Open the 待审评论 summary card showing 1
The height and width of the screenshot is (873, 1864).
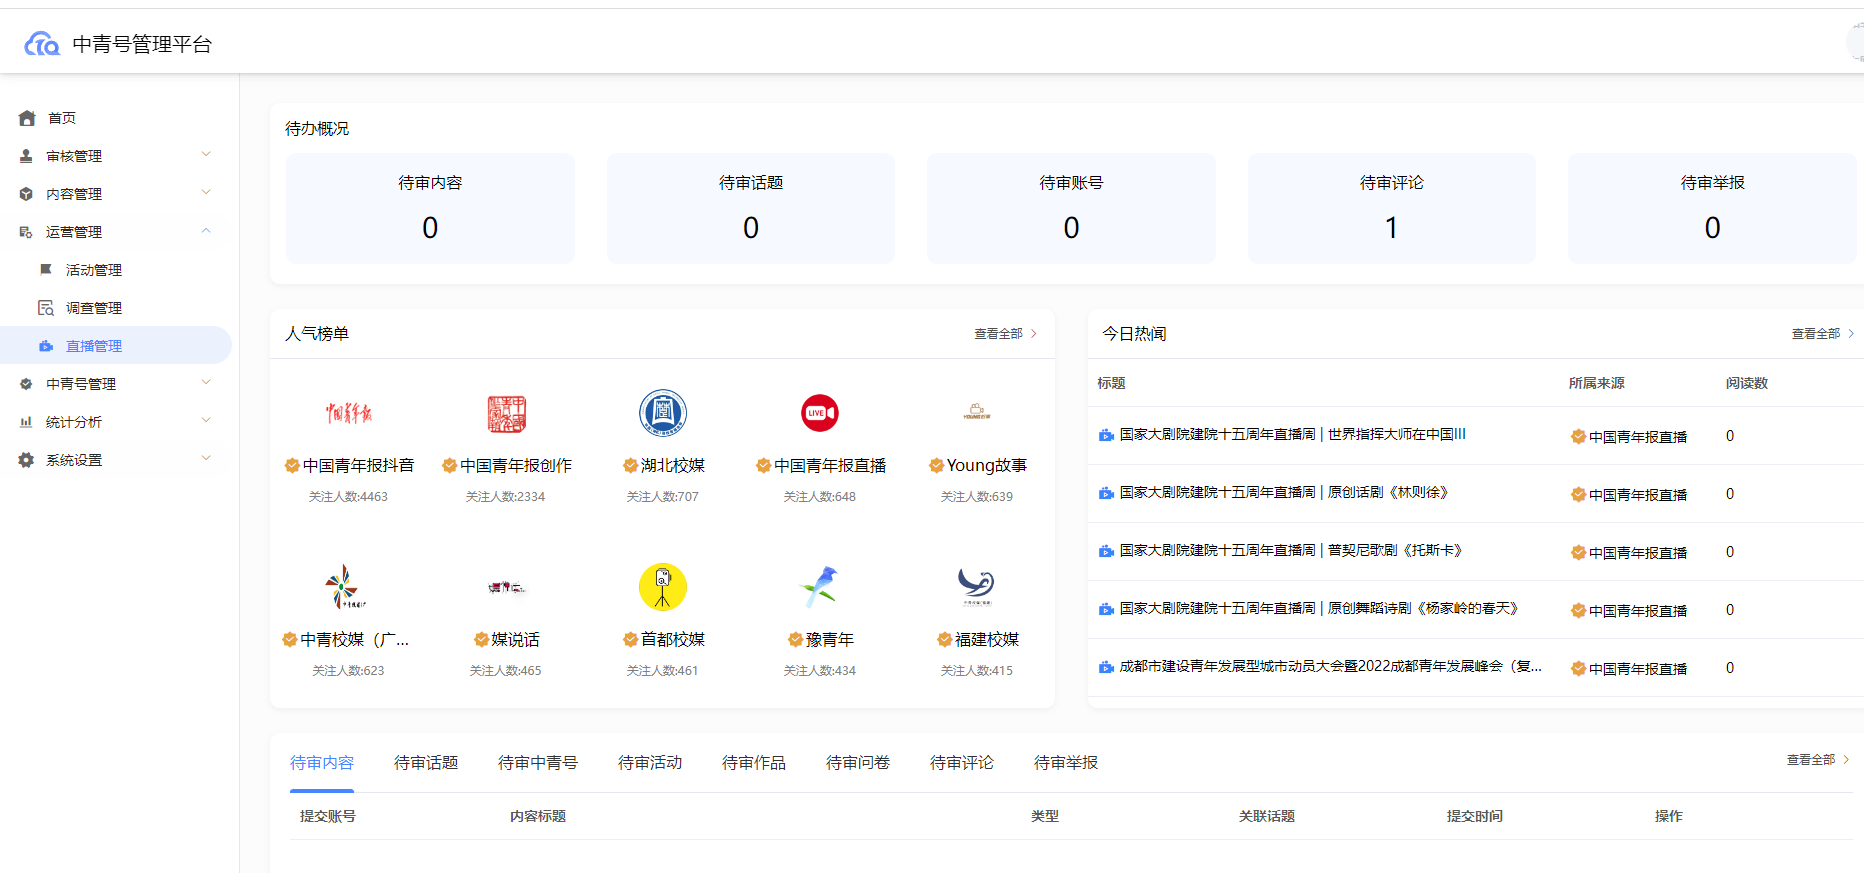point(1392,208)
